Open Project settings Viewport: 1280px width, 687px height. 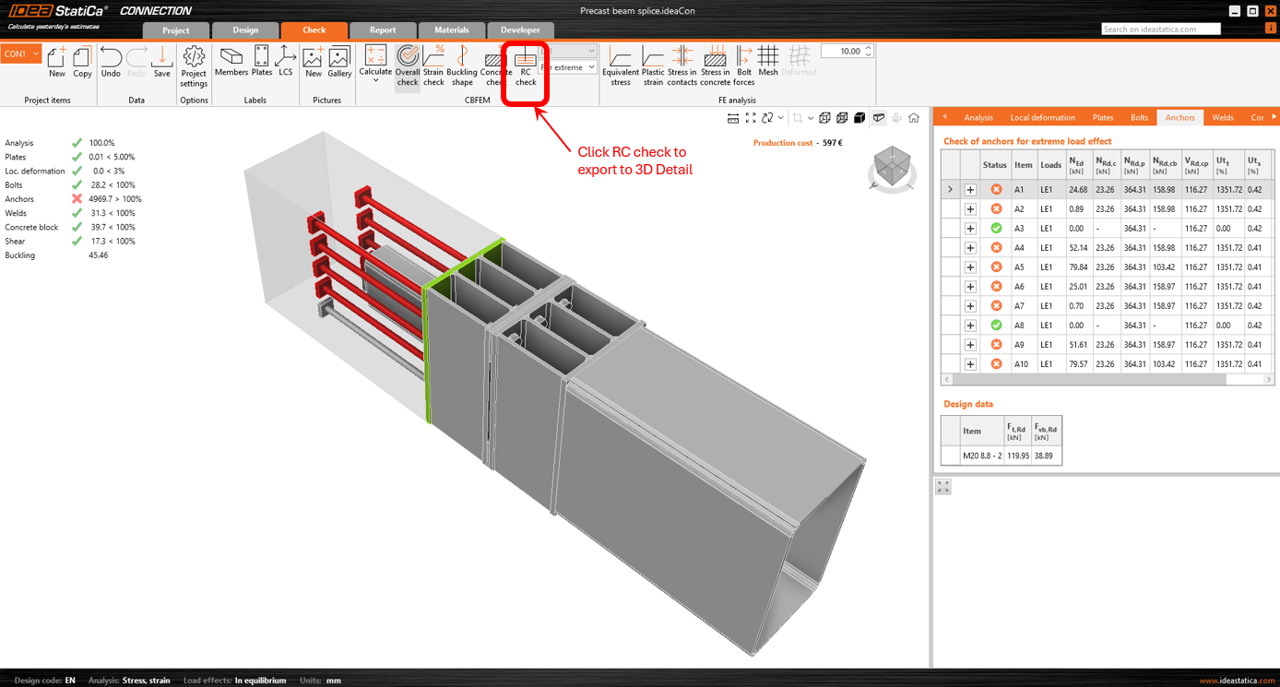point(194,64)
